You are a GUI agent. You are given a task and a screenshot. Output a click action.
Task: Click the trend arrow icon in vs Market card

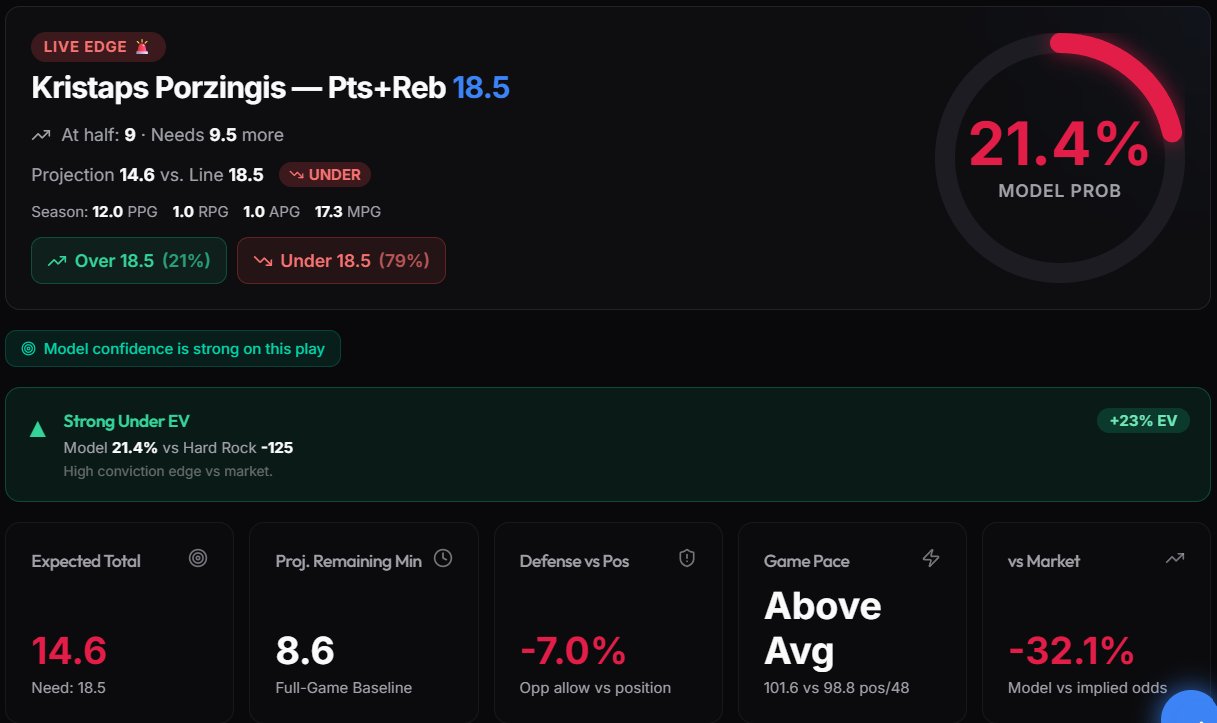(1175, 559)
